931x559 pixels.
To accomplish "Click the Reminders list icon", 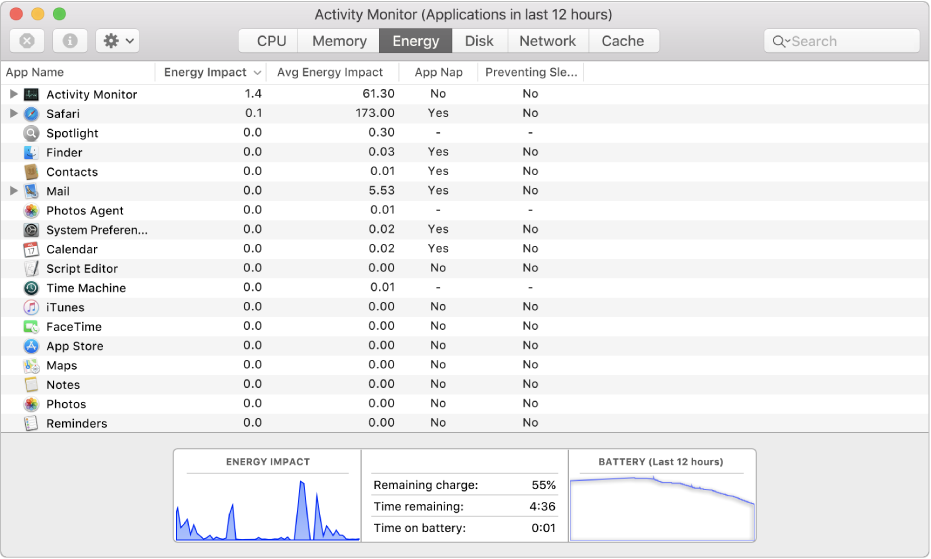I will click(x=31, y=424).
